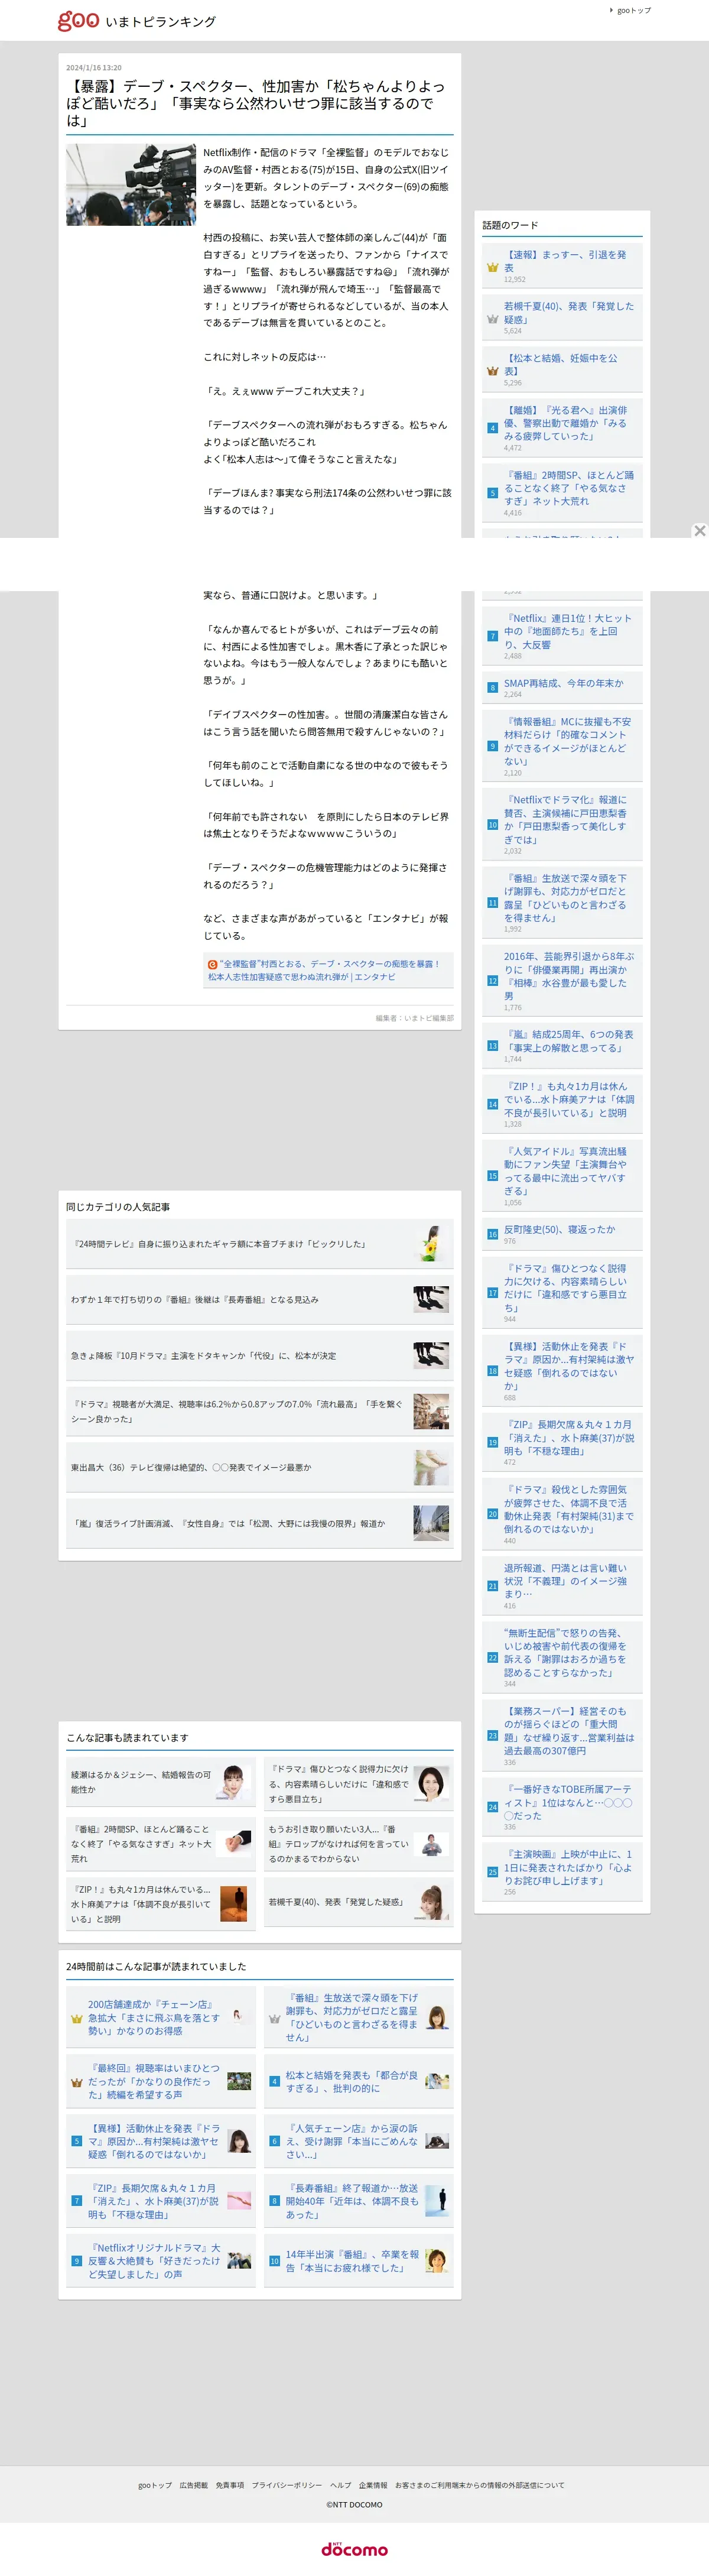709x2576 pixels.
Task: Click the いまトピランキング site title
Action: [x=161, y=21]
